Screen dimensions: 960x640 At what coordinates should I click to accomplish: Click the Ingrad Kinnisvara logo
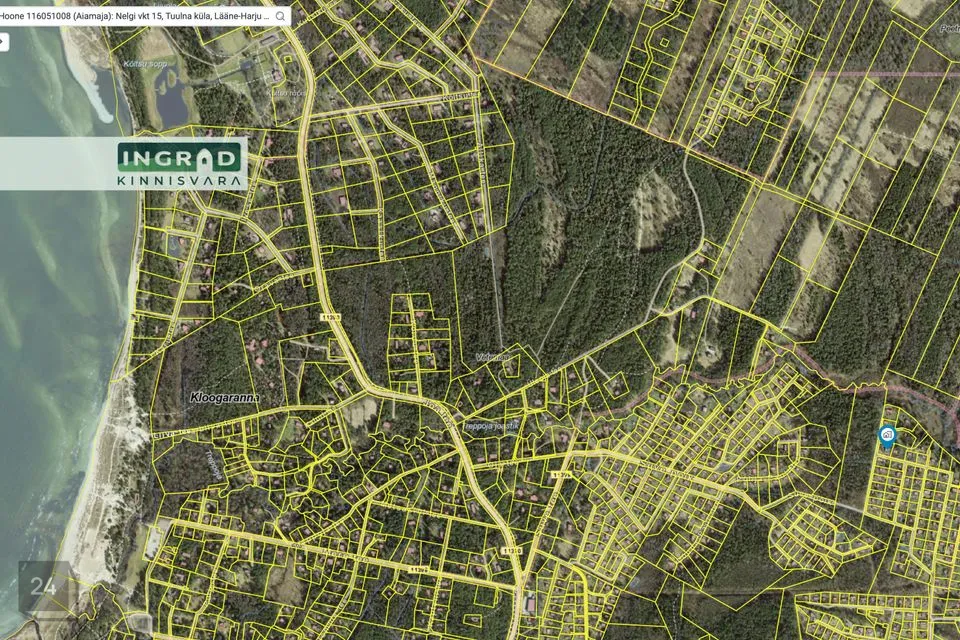click(181, 164)
